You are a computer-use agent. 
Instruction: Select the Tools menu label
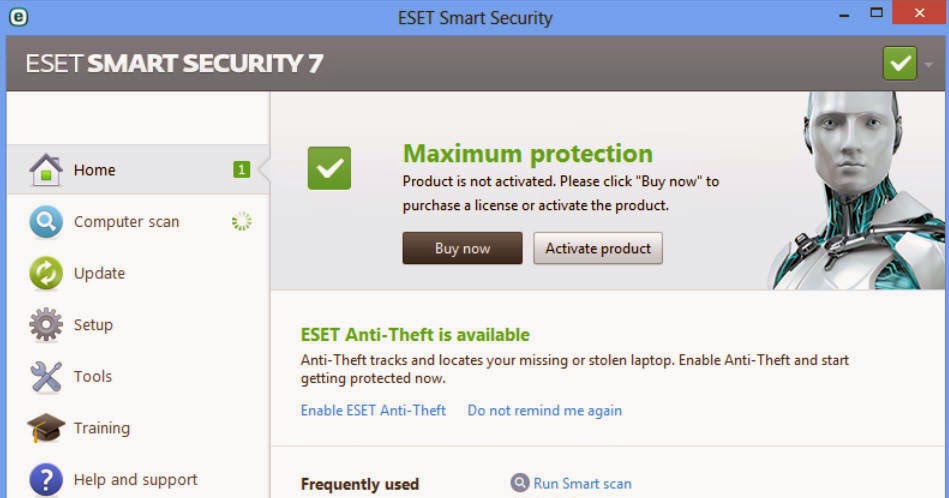pyautogui.click(x=93, y=376)
